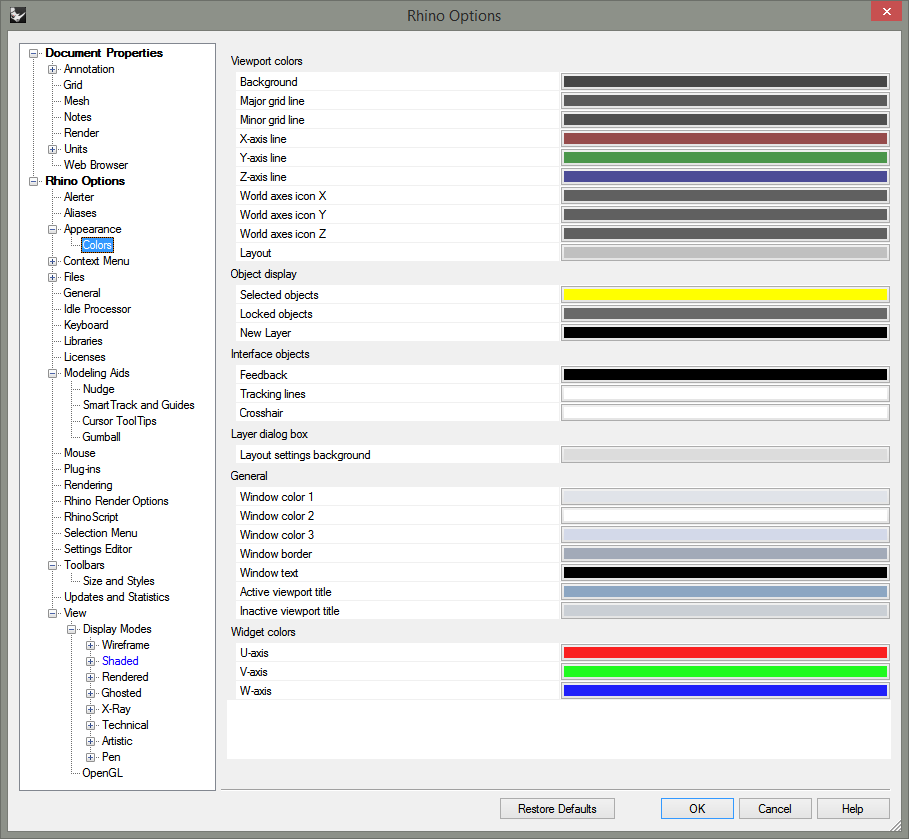Close the Rhino Options dialog

(886, 11)
